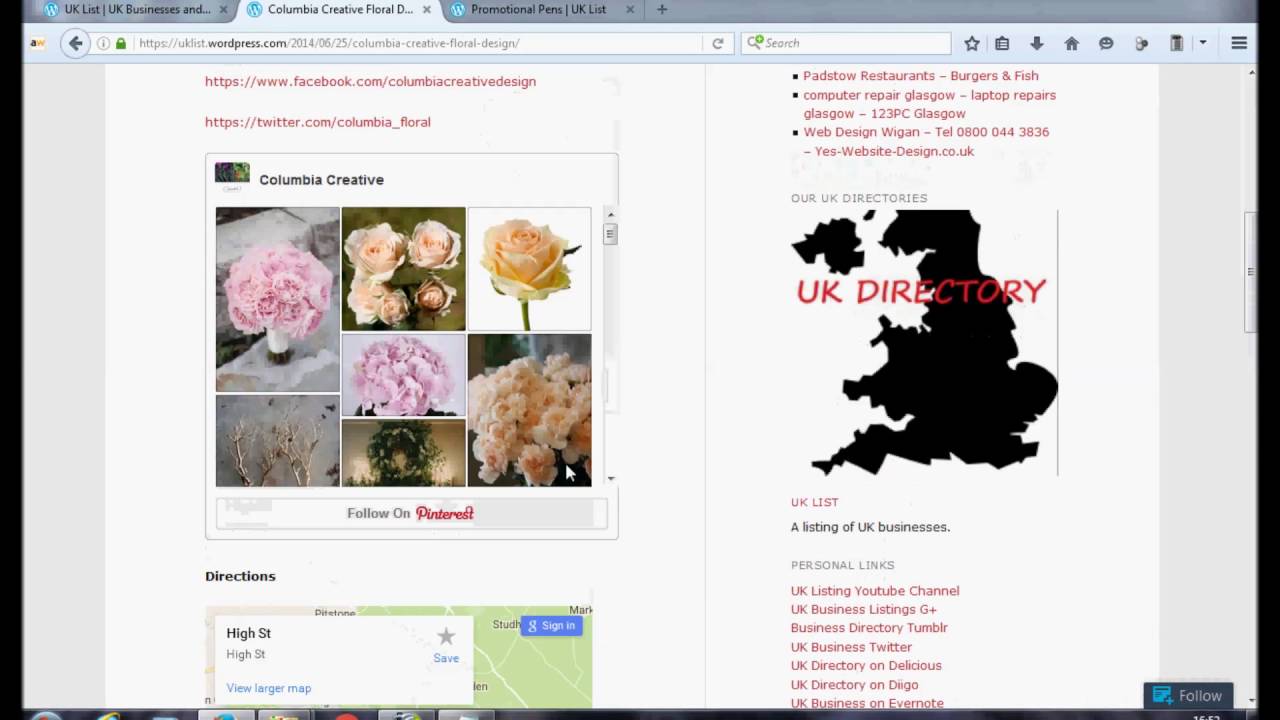
Task: Switch to UK List Businesses tab
Action: coord(137,10)
